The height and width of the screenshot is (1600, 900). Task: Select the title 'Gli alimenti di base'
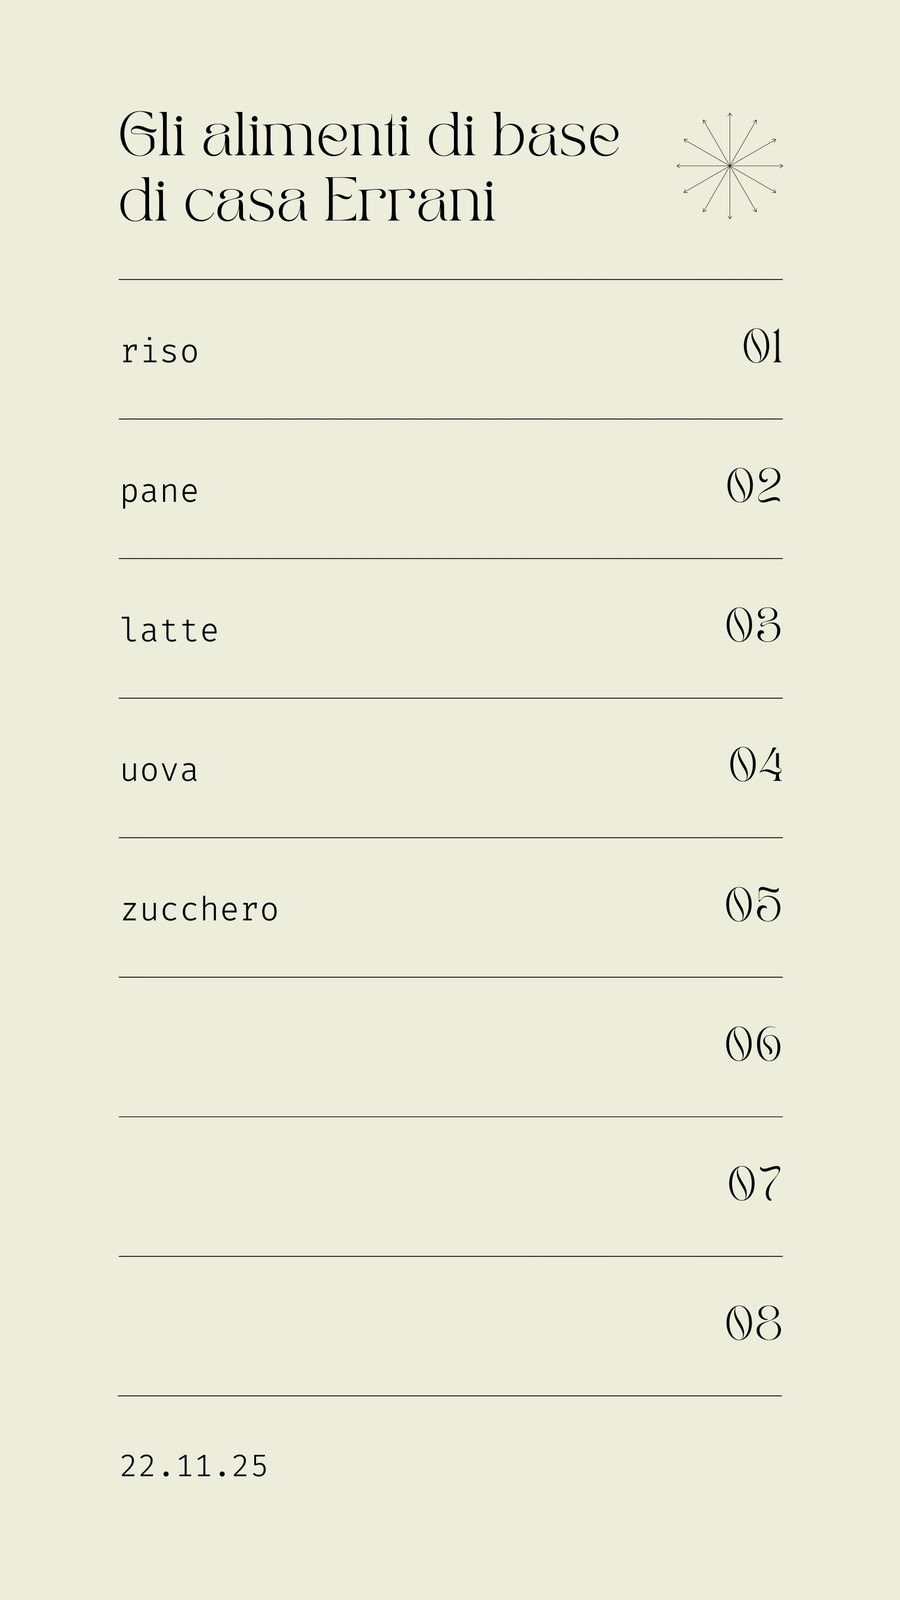coord(370,136)
